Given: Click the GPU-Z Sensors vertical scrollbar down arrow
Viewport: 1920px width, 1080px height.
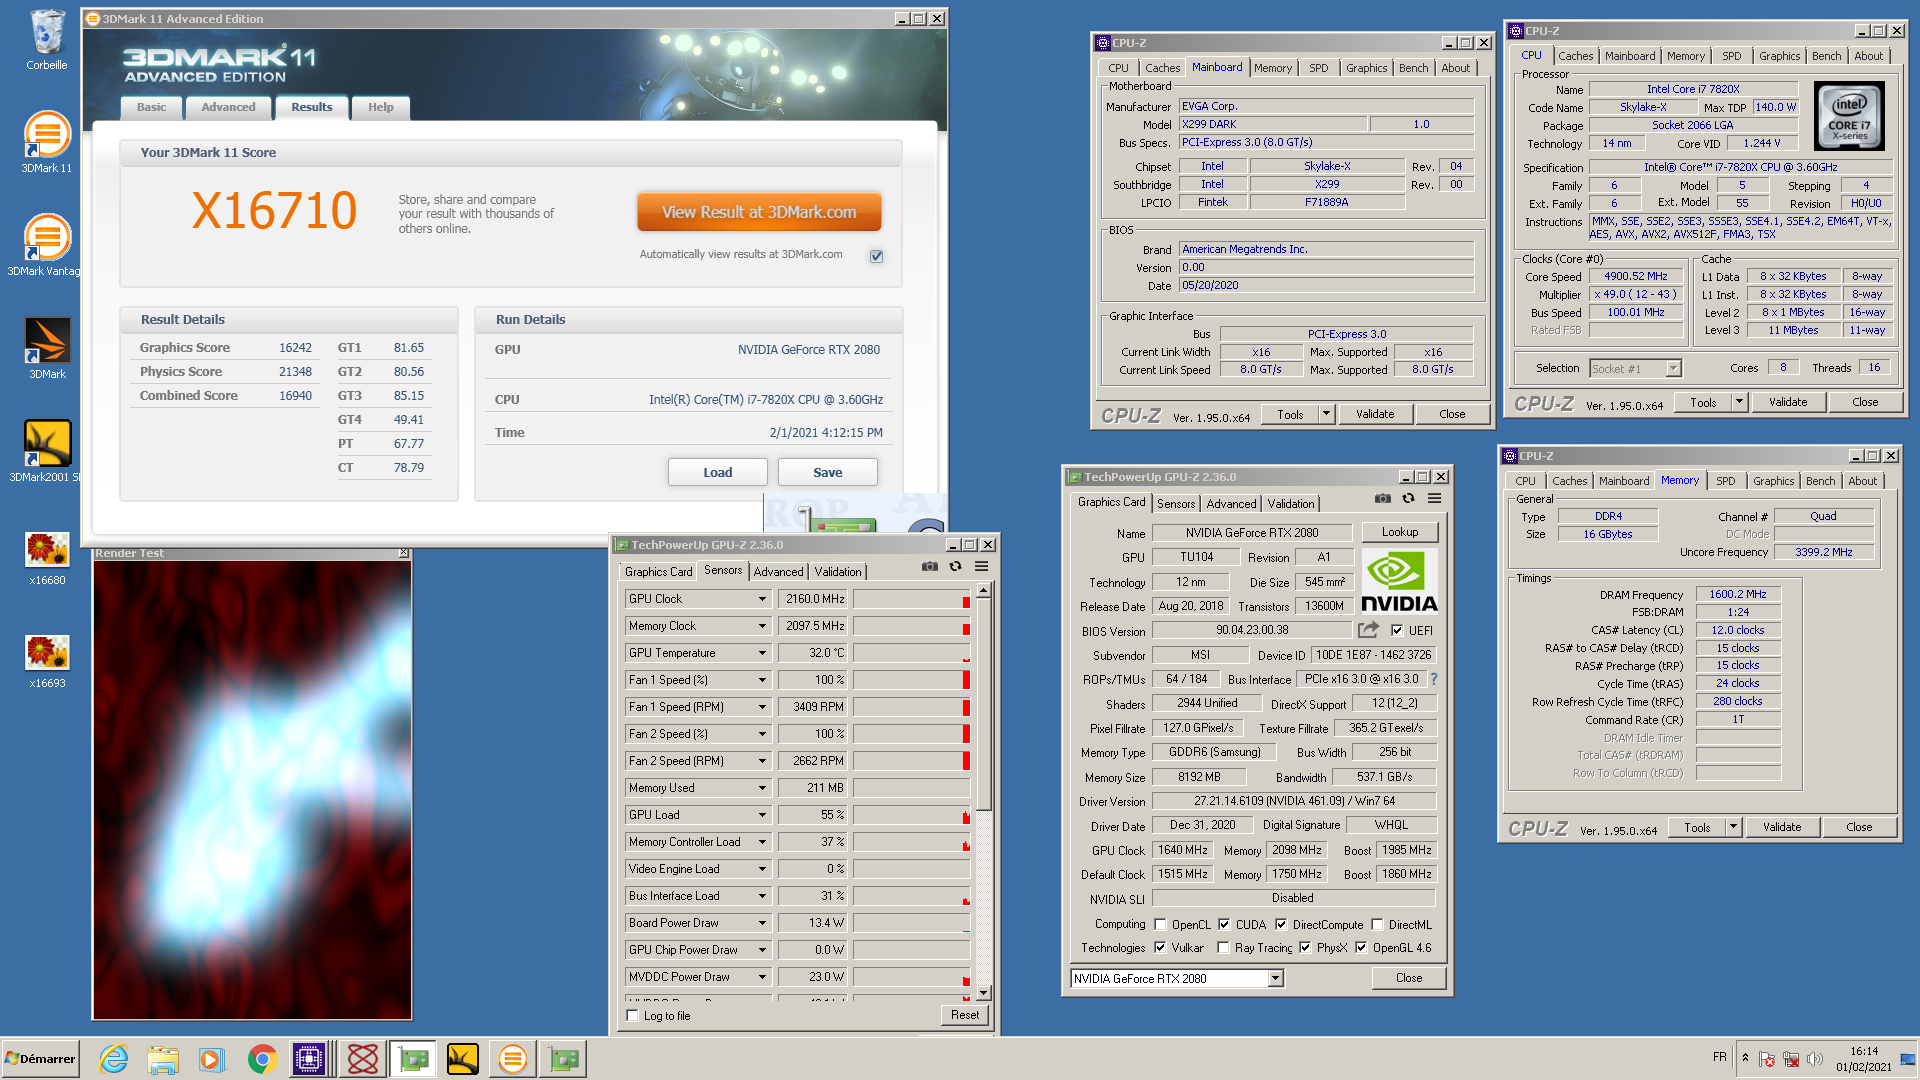Looking at the screenshot, I should point(984,993).
